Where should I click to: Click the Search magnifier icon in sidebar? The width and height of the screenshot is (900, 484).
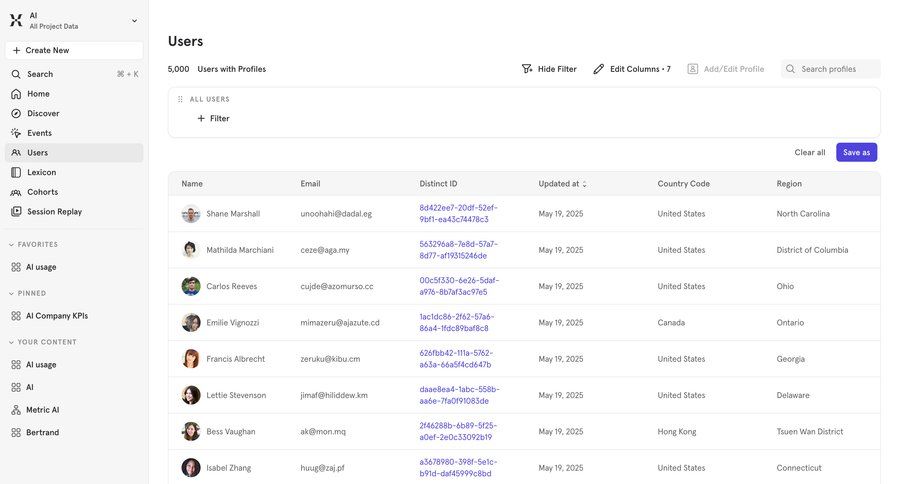pyautogui.click(x=16, y=74)
